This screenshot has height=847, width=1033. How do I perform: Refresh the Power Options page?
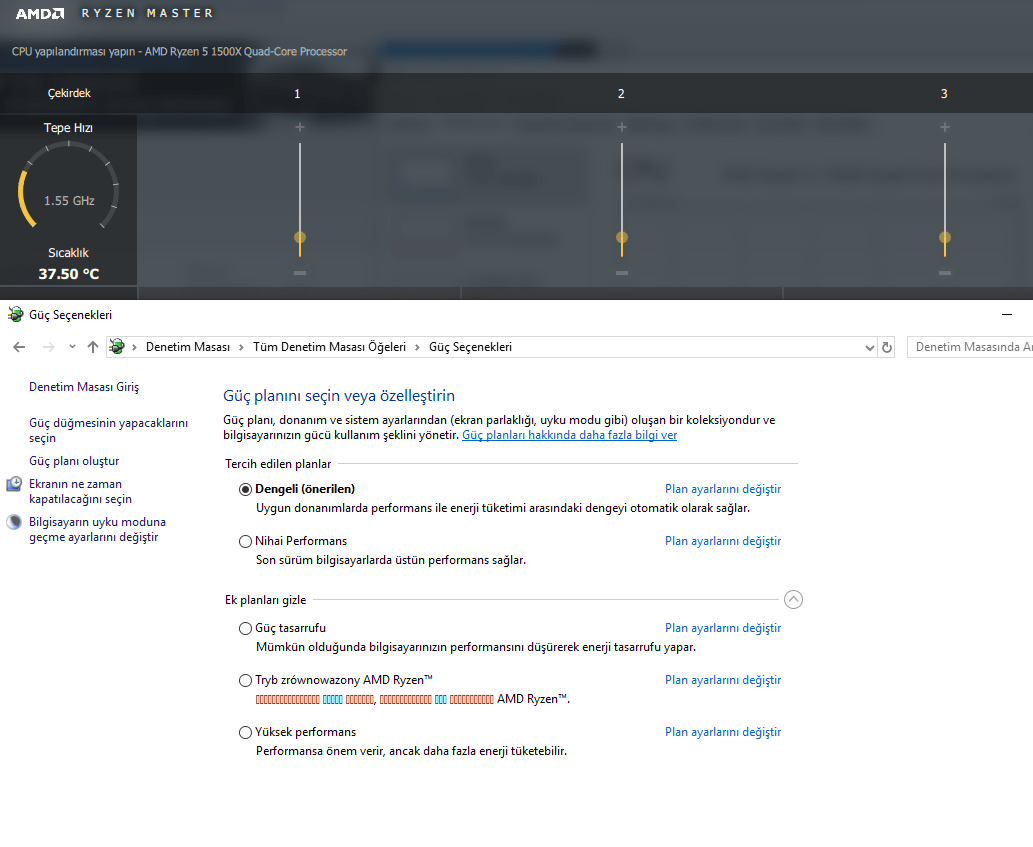(x=887, y=347)
